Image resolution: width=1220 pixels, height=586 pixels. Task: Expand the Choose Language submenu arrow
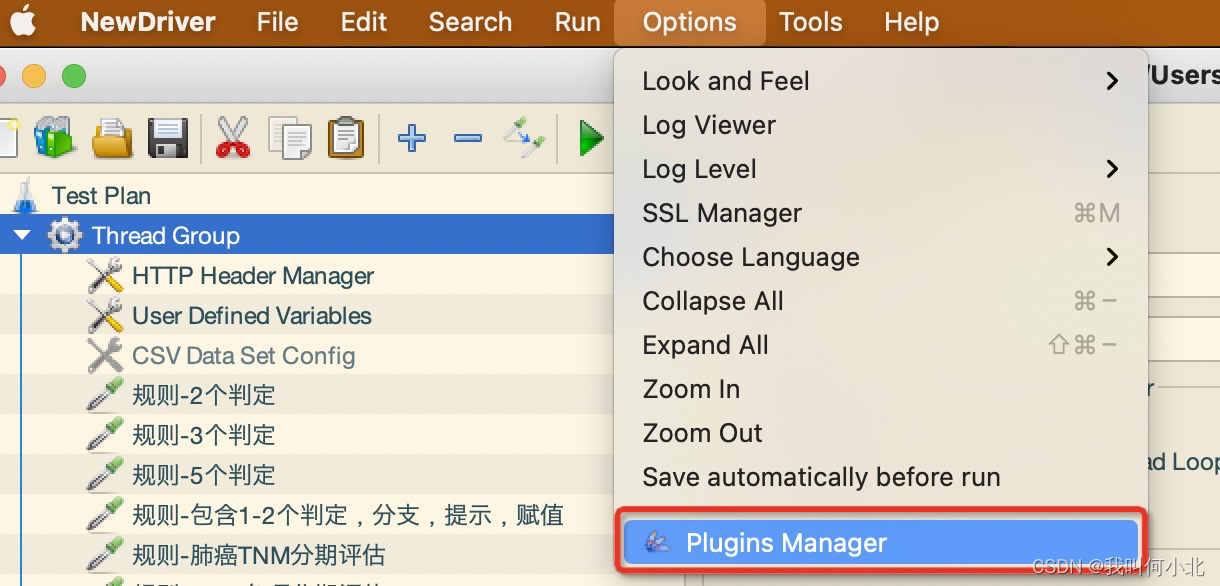click(1112, 257)
